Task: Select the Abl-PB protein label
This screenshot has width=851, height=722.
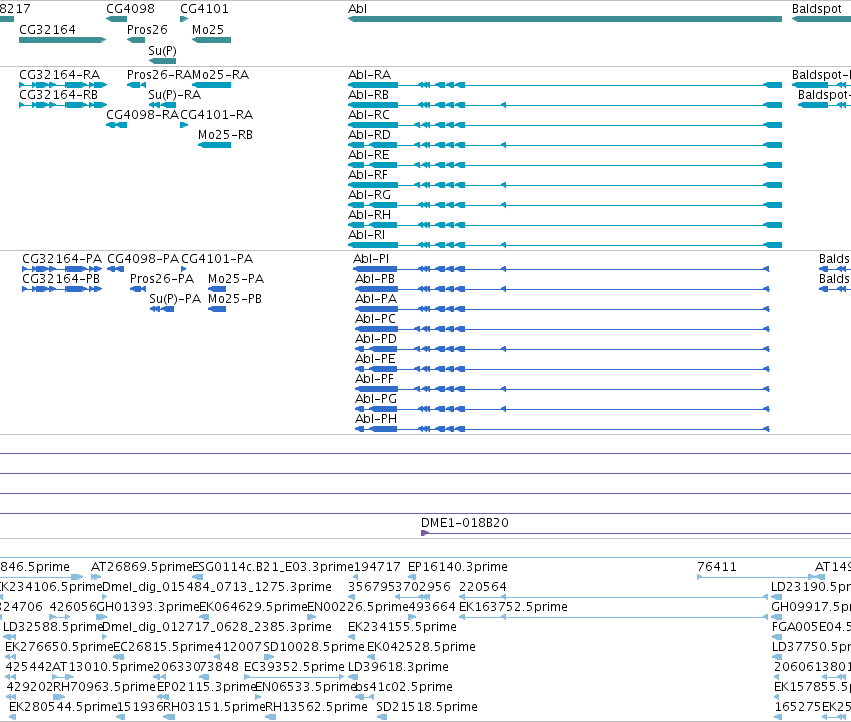Action: pos(375,278)
